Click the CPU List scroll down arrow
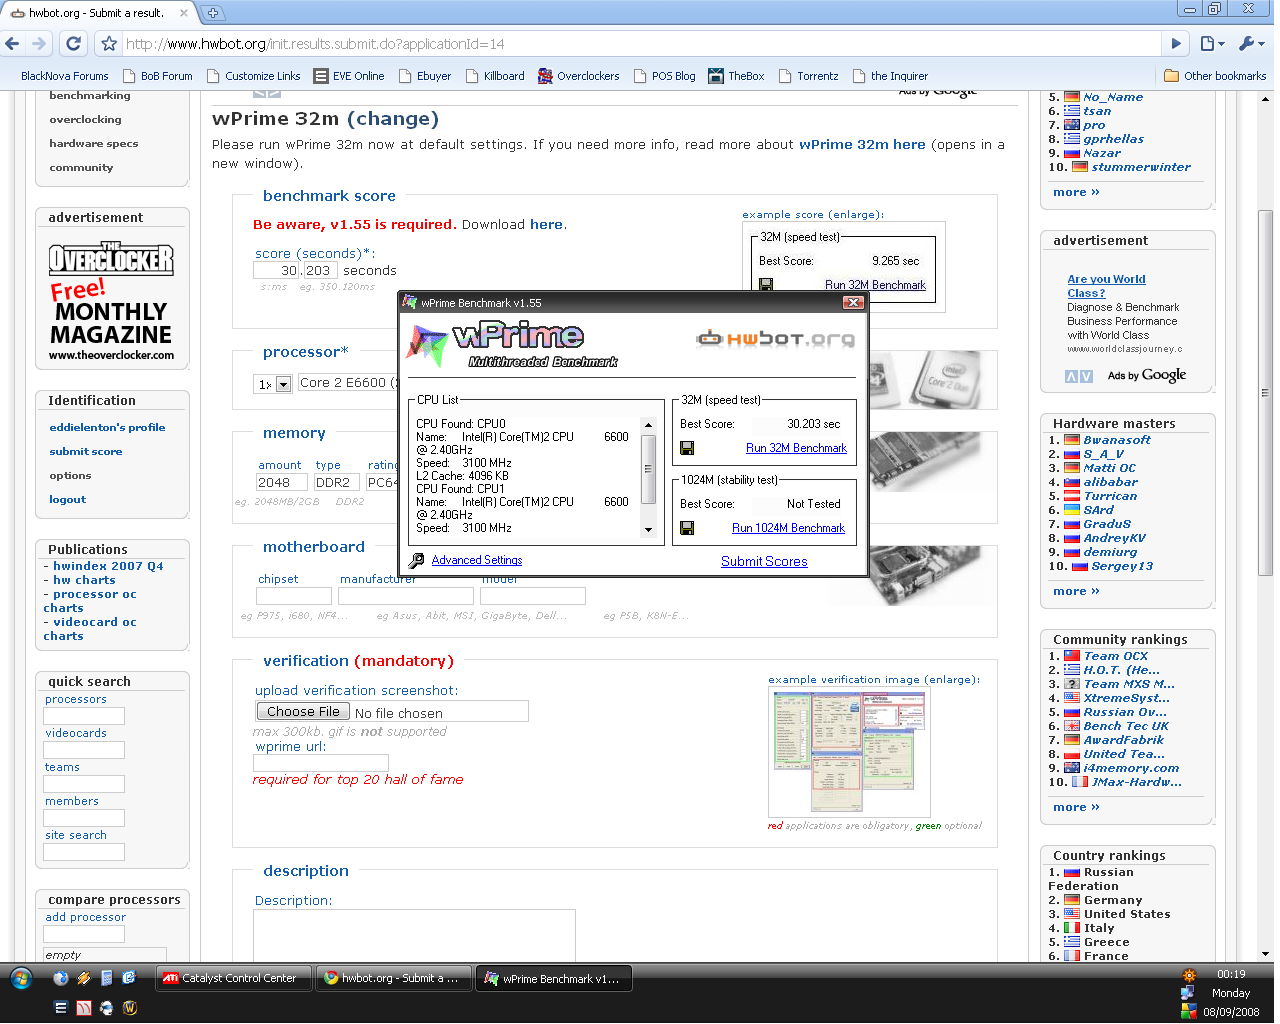 tap(648, 530)
